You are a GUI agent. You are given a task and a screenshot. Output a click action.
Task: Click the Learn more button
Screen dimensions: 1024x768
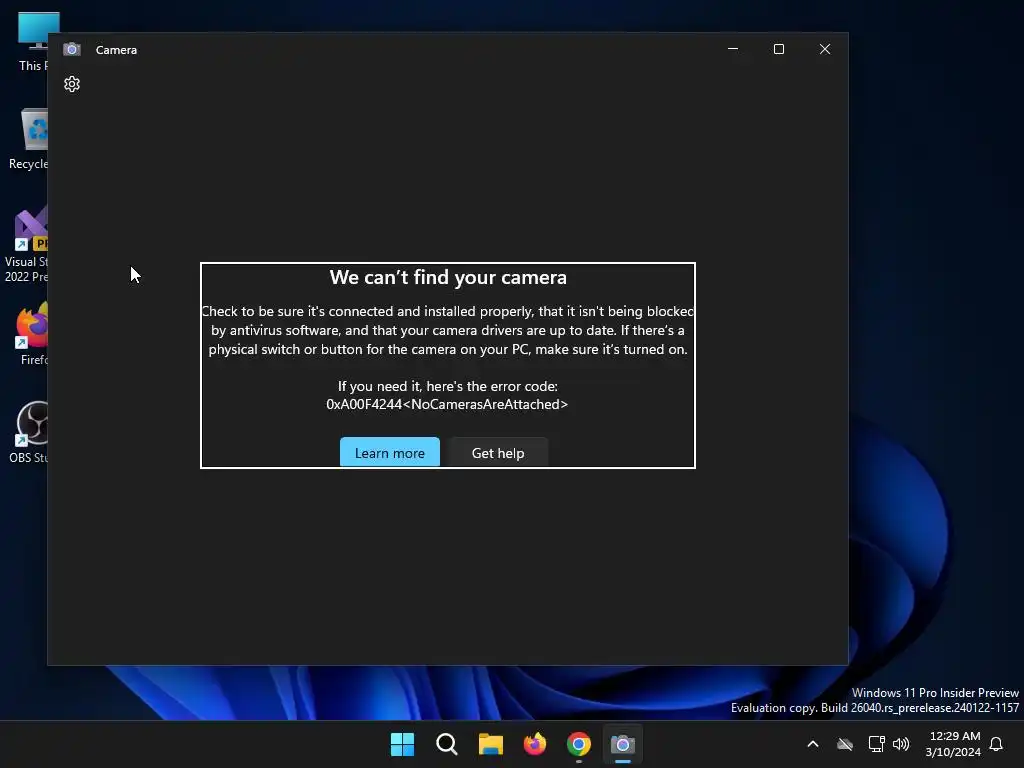[x=390, y=453]
